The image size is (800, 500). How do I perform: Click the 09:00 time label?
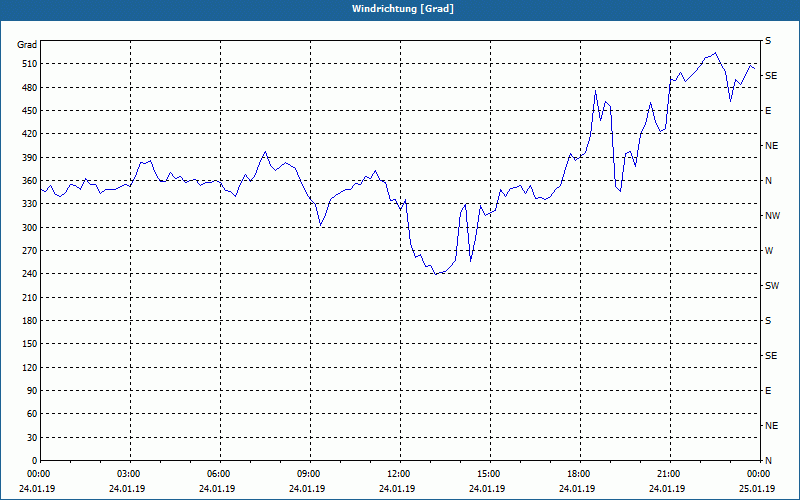pyautogui.click(x=308, y=474)
